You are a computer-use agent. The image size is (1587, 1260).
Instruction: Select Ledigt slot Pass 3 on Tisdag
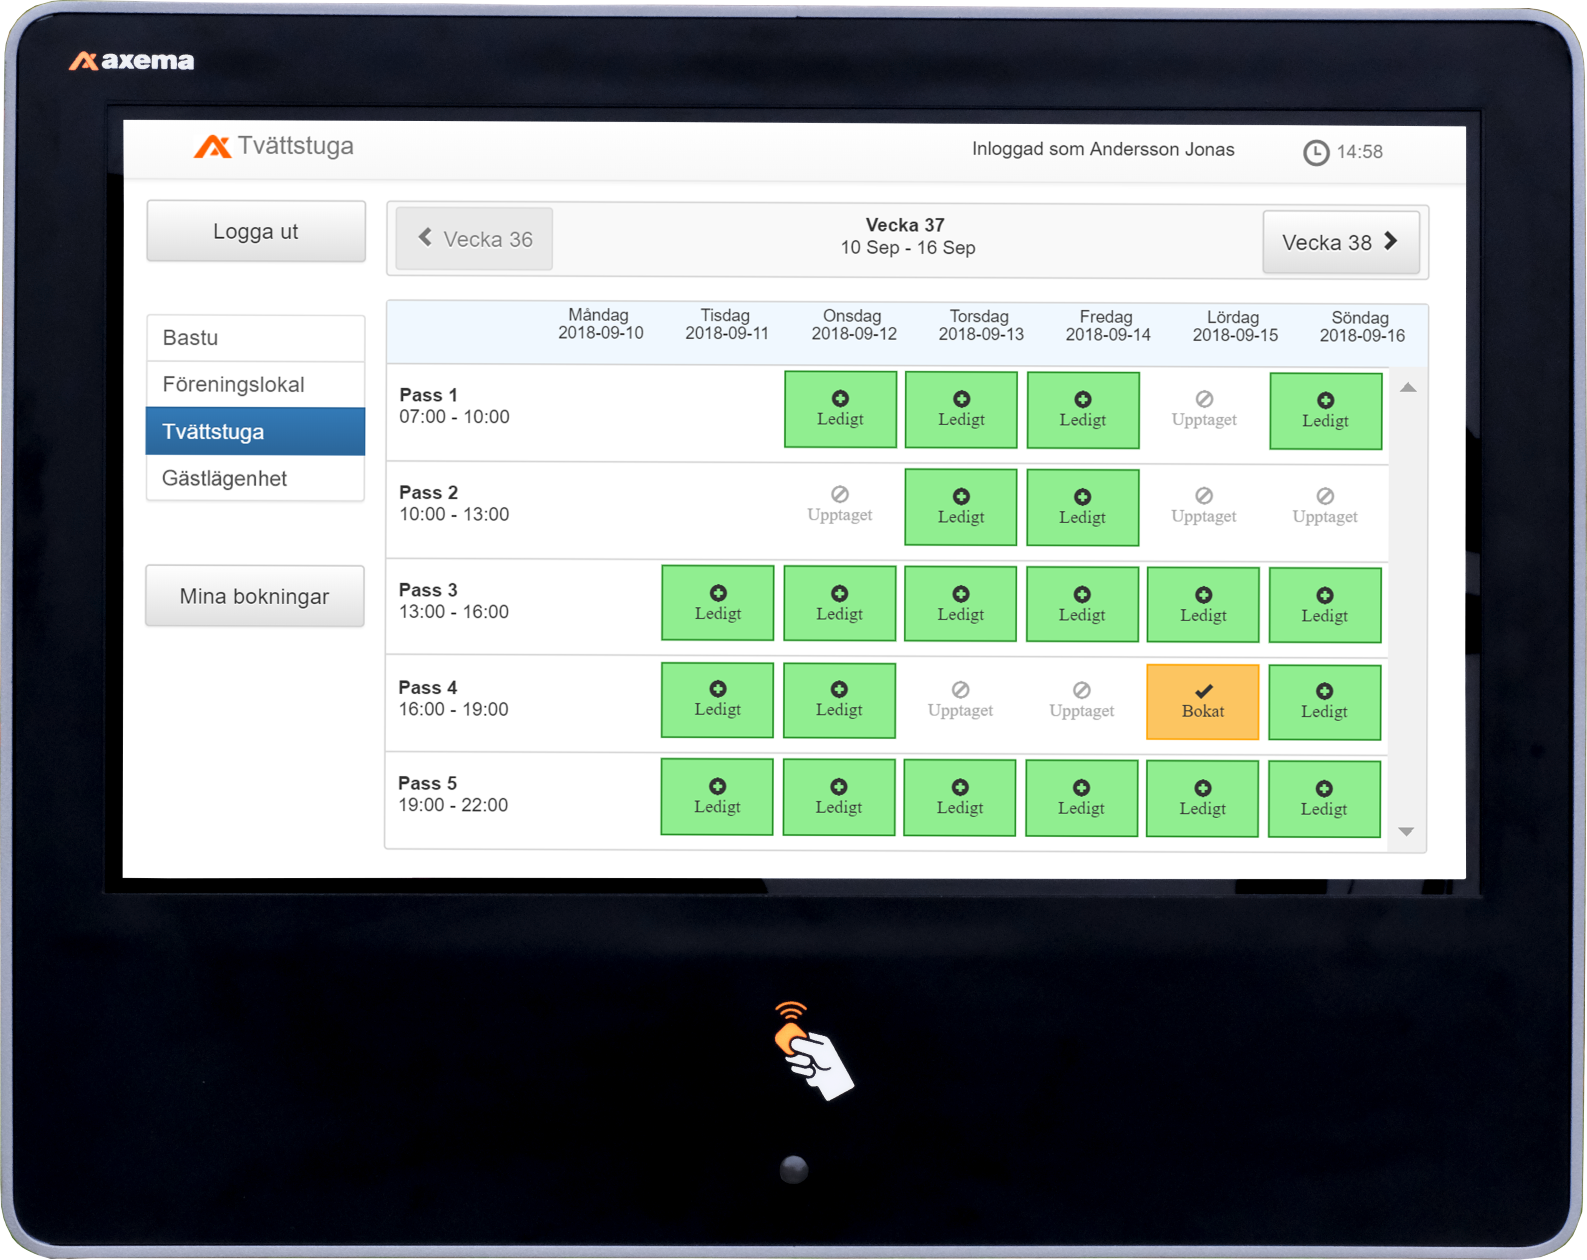click(x=717, y=603)
